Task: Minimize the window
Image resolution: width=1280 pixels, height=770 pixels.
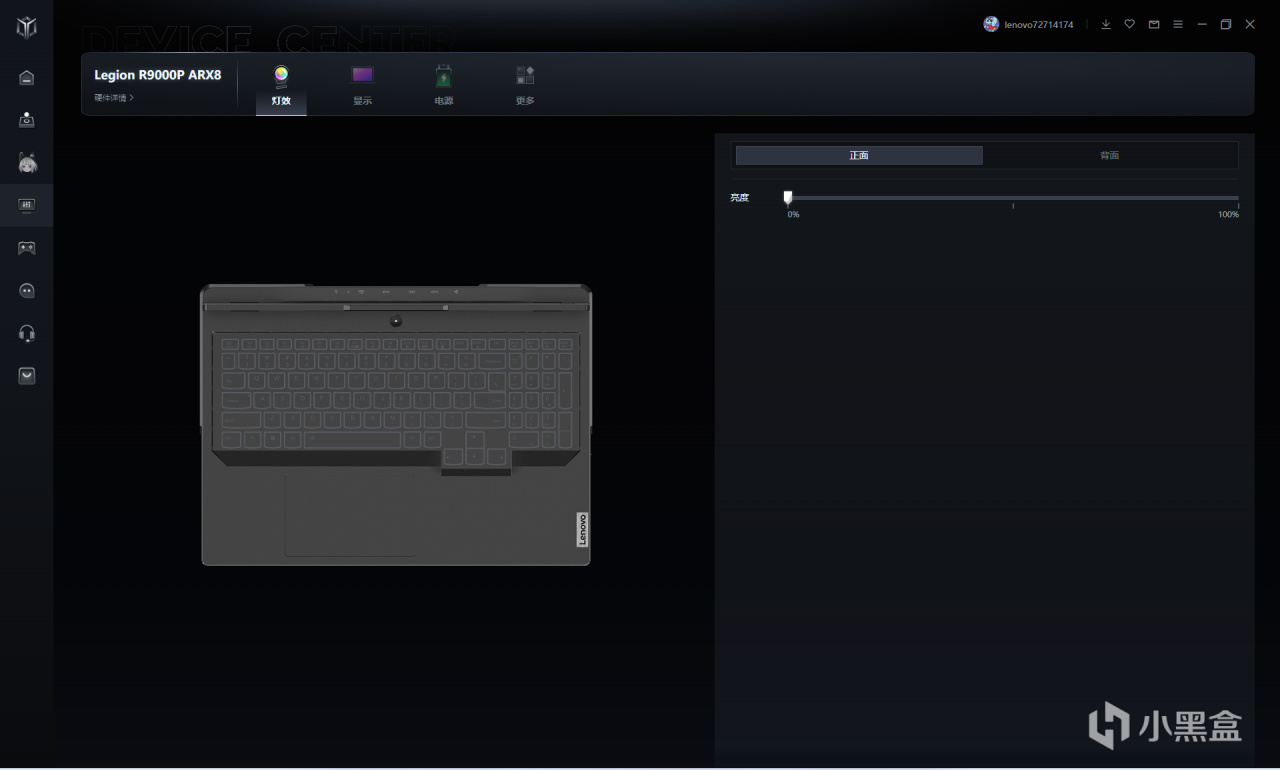Action: [1202, 24]
